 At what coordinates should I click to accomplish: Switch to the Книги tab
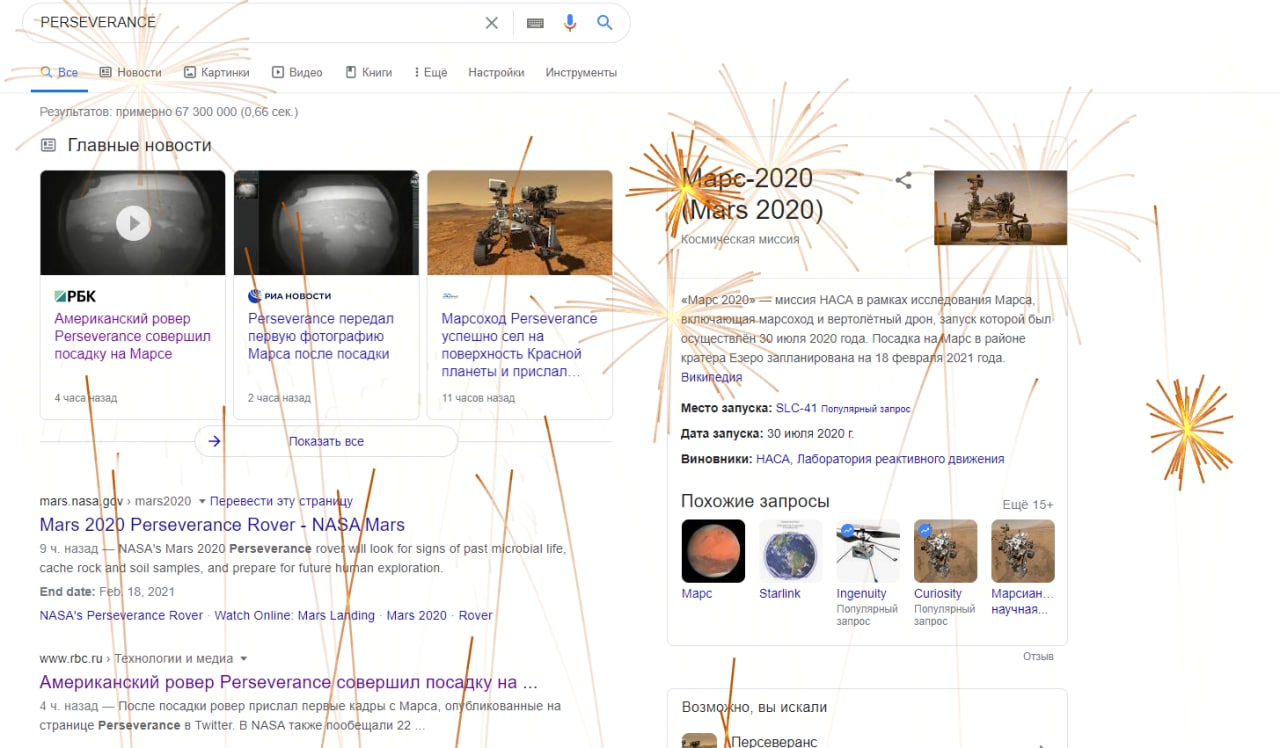pyautogui.click(x=368, y=72)
